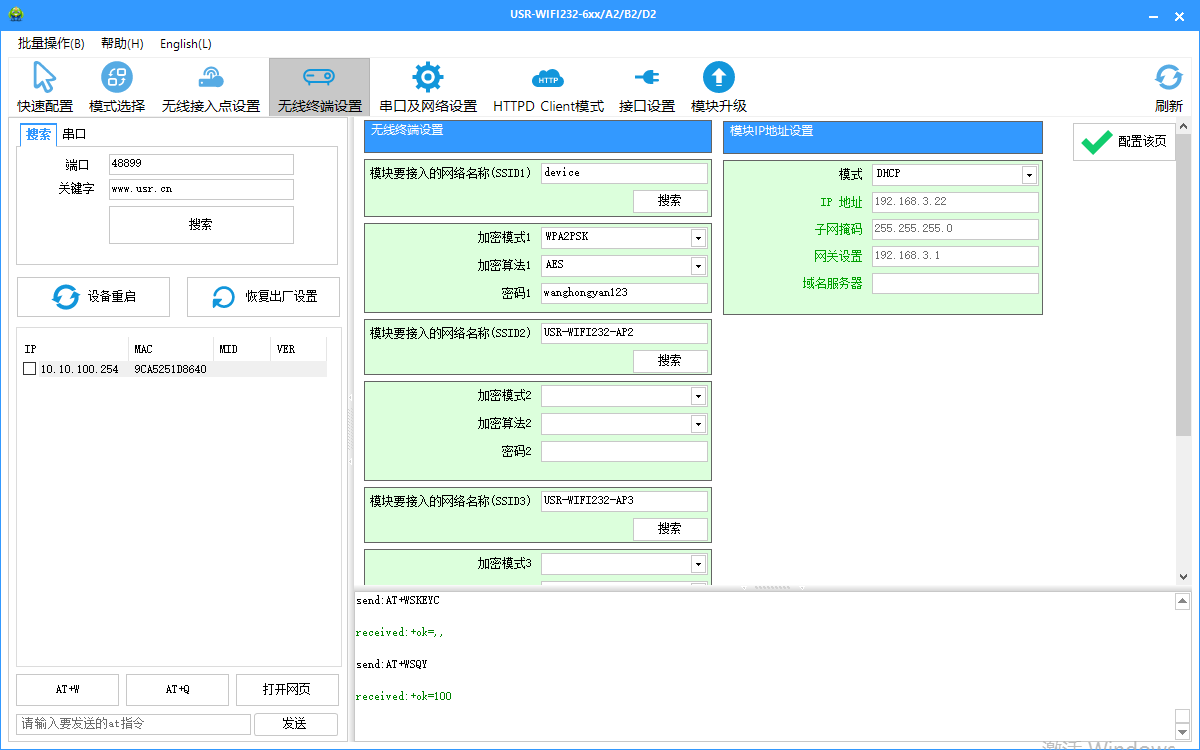Click log panel scroll up arrow
This screenshot has width=1200, height=750.
coord(1183,601)
